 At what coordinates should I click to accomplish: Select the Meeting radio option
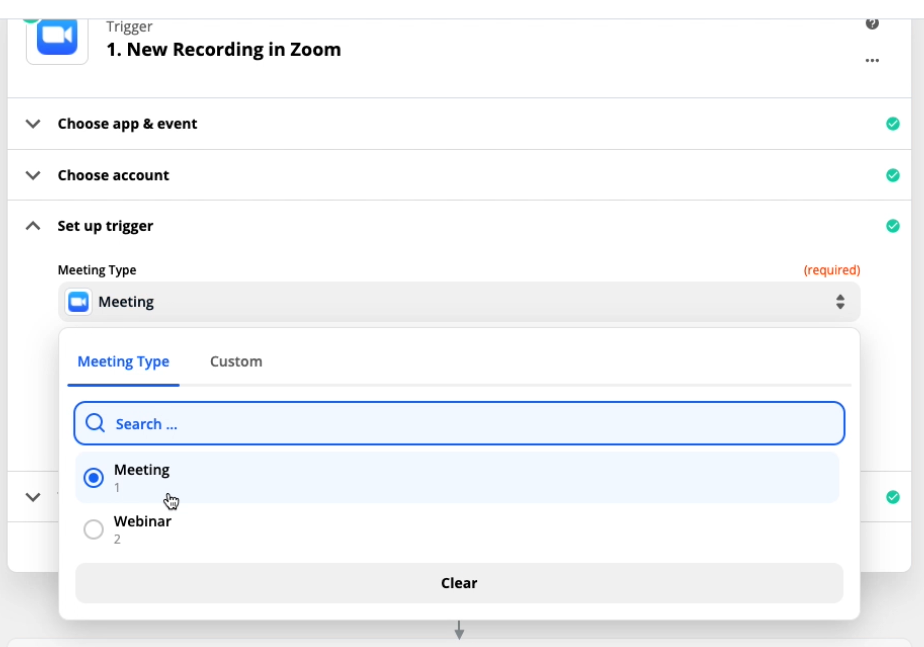(x=93, y=477)
